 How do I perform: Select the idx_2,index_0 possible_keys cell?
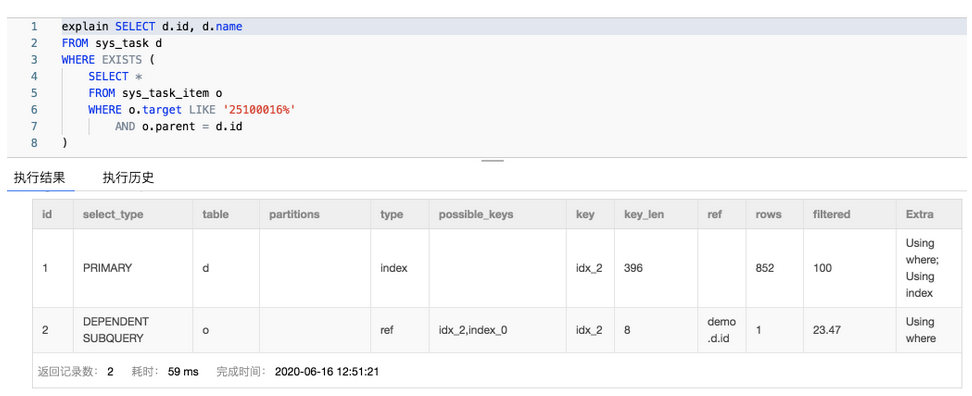pos(473,330)
